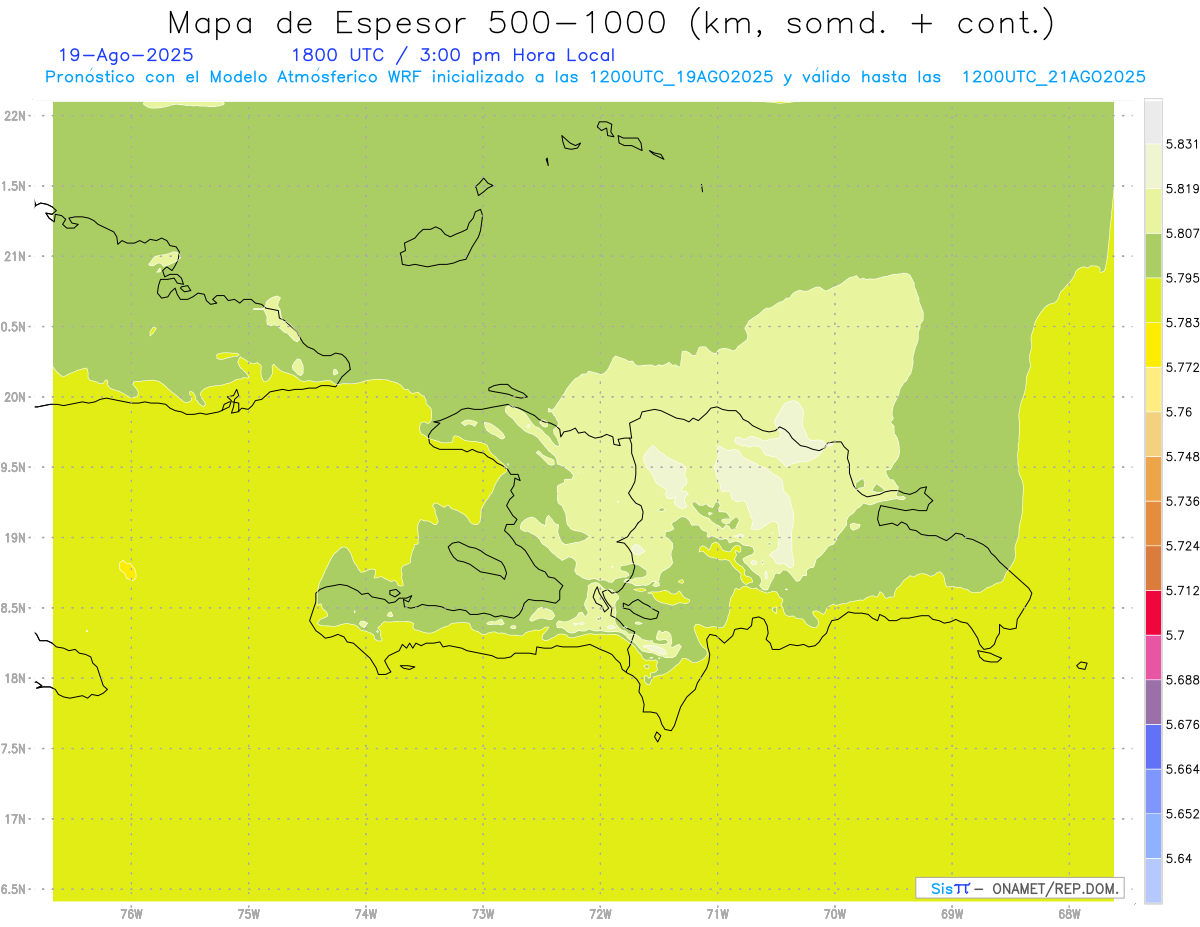Click the '76W' longitude axis label
The height and width of the screenshot is (927, 1200).
(131, 914)
